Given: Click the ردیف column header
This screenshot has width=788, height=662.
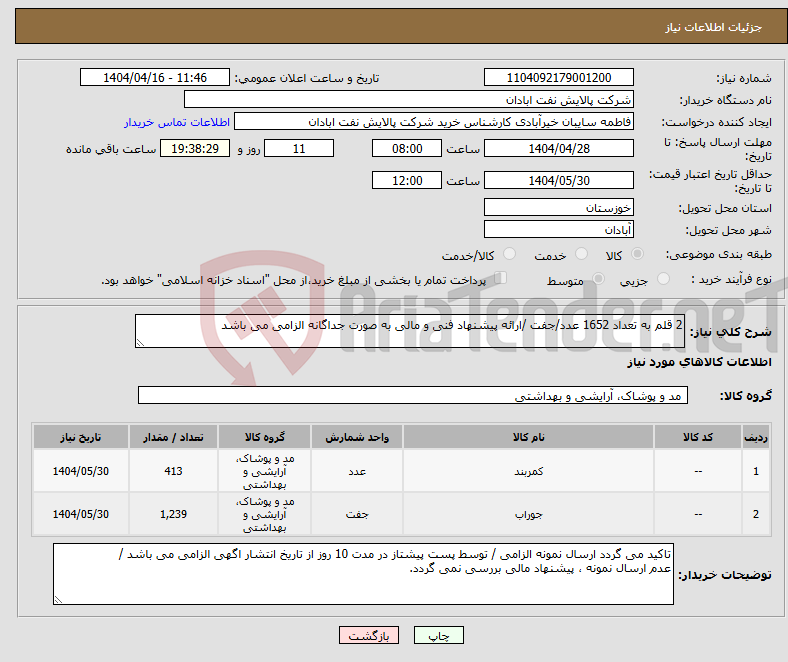Looking at the screenshot, I should click(756, 437).
